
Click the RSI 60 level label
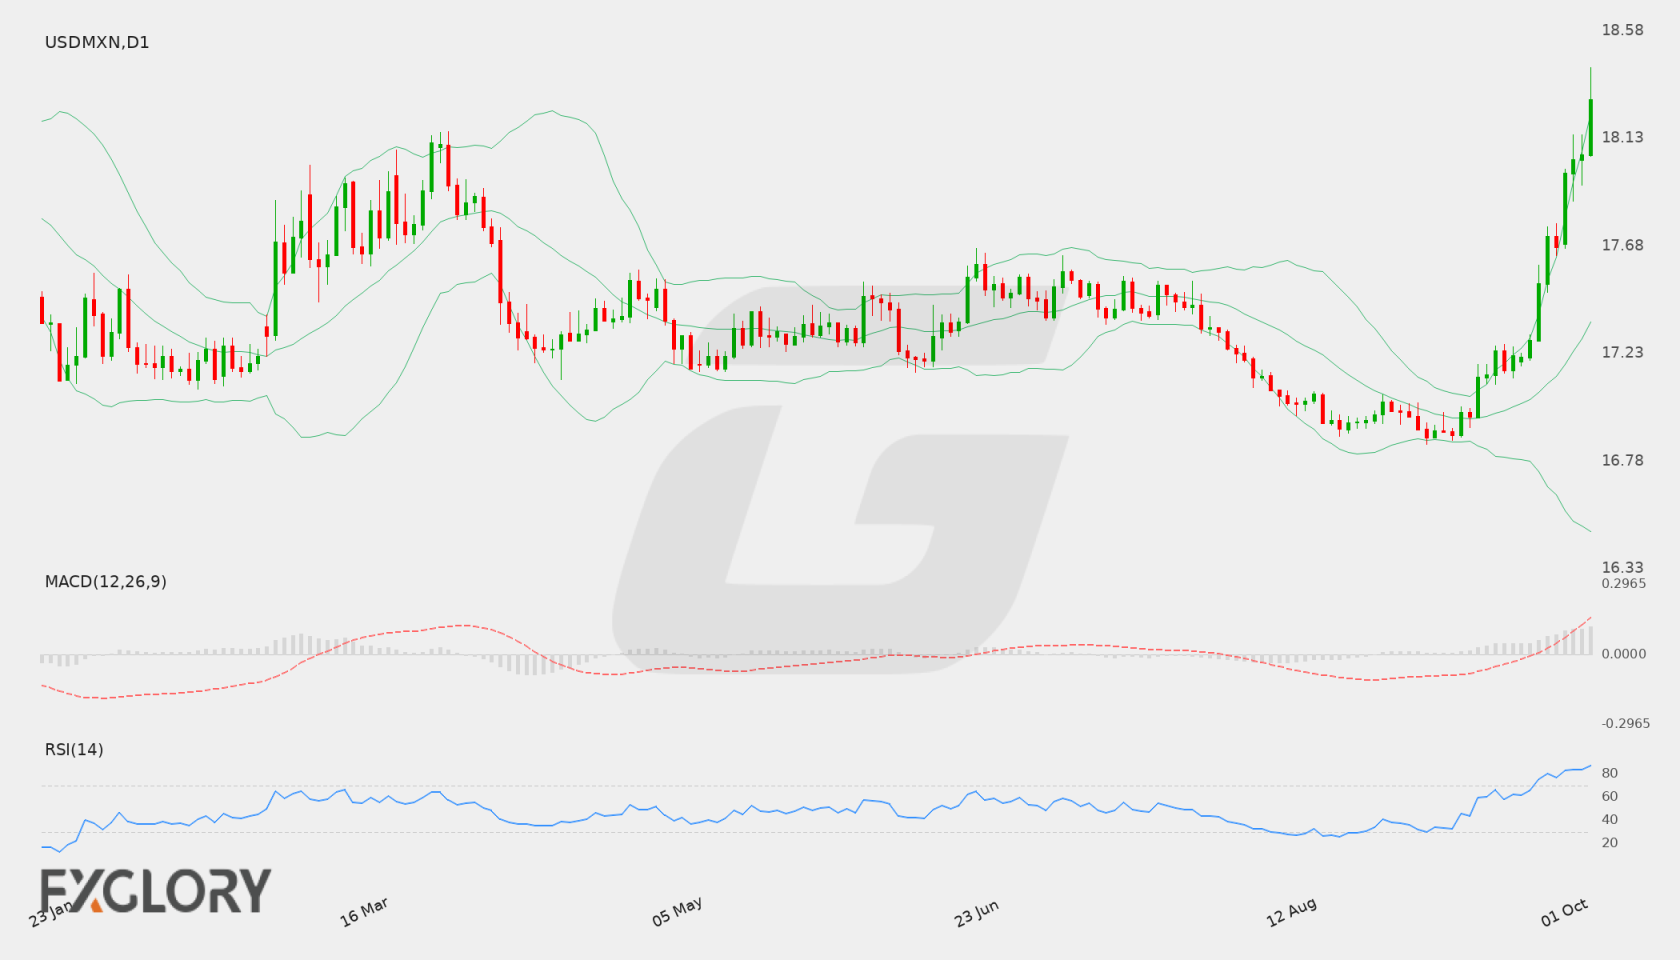coord(1610,796)
